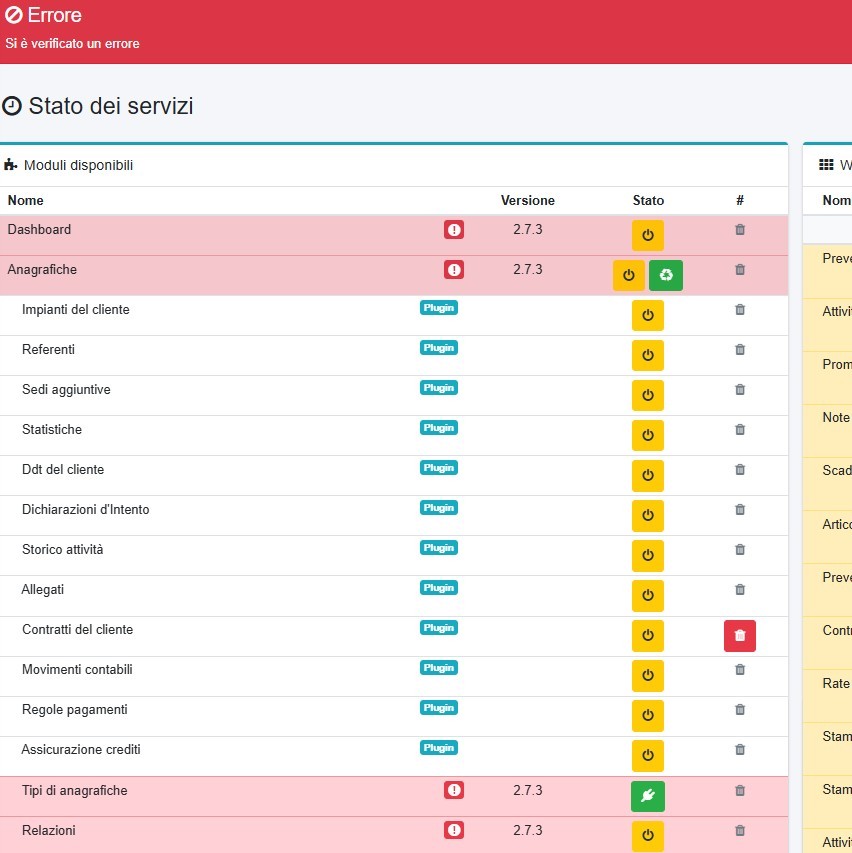Disable the Movimenti contabili plugin

(x=647, y=676)
